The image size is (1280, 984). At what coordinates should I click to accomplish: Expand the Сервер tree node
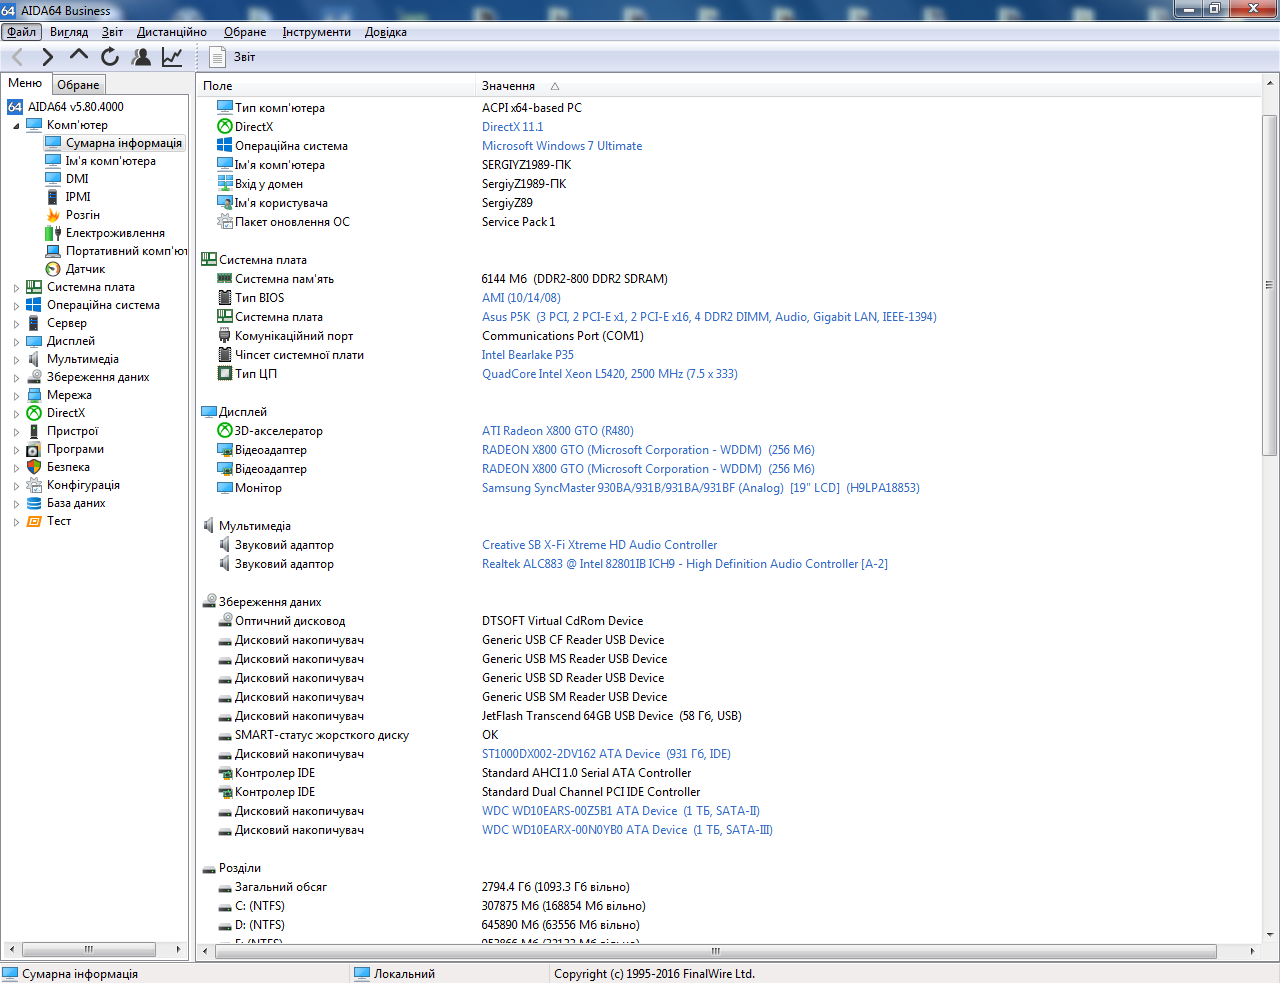[x=16, y=324]
